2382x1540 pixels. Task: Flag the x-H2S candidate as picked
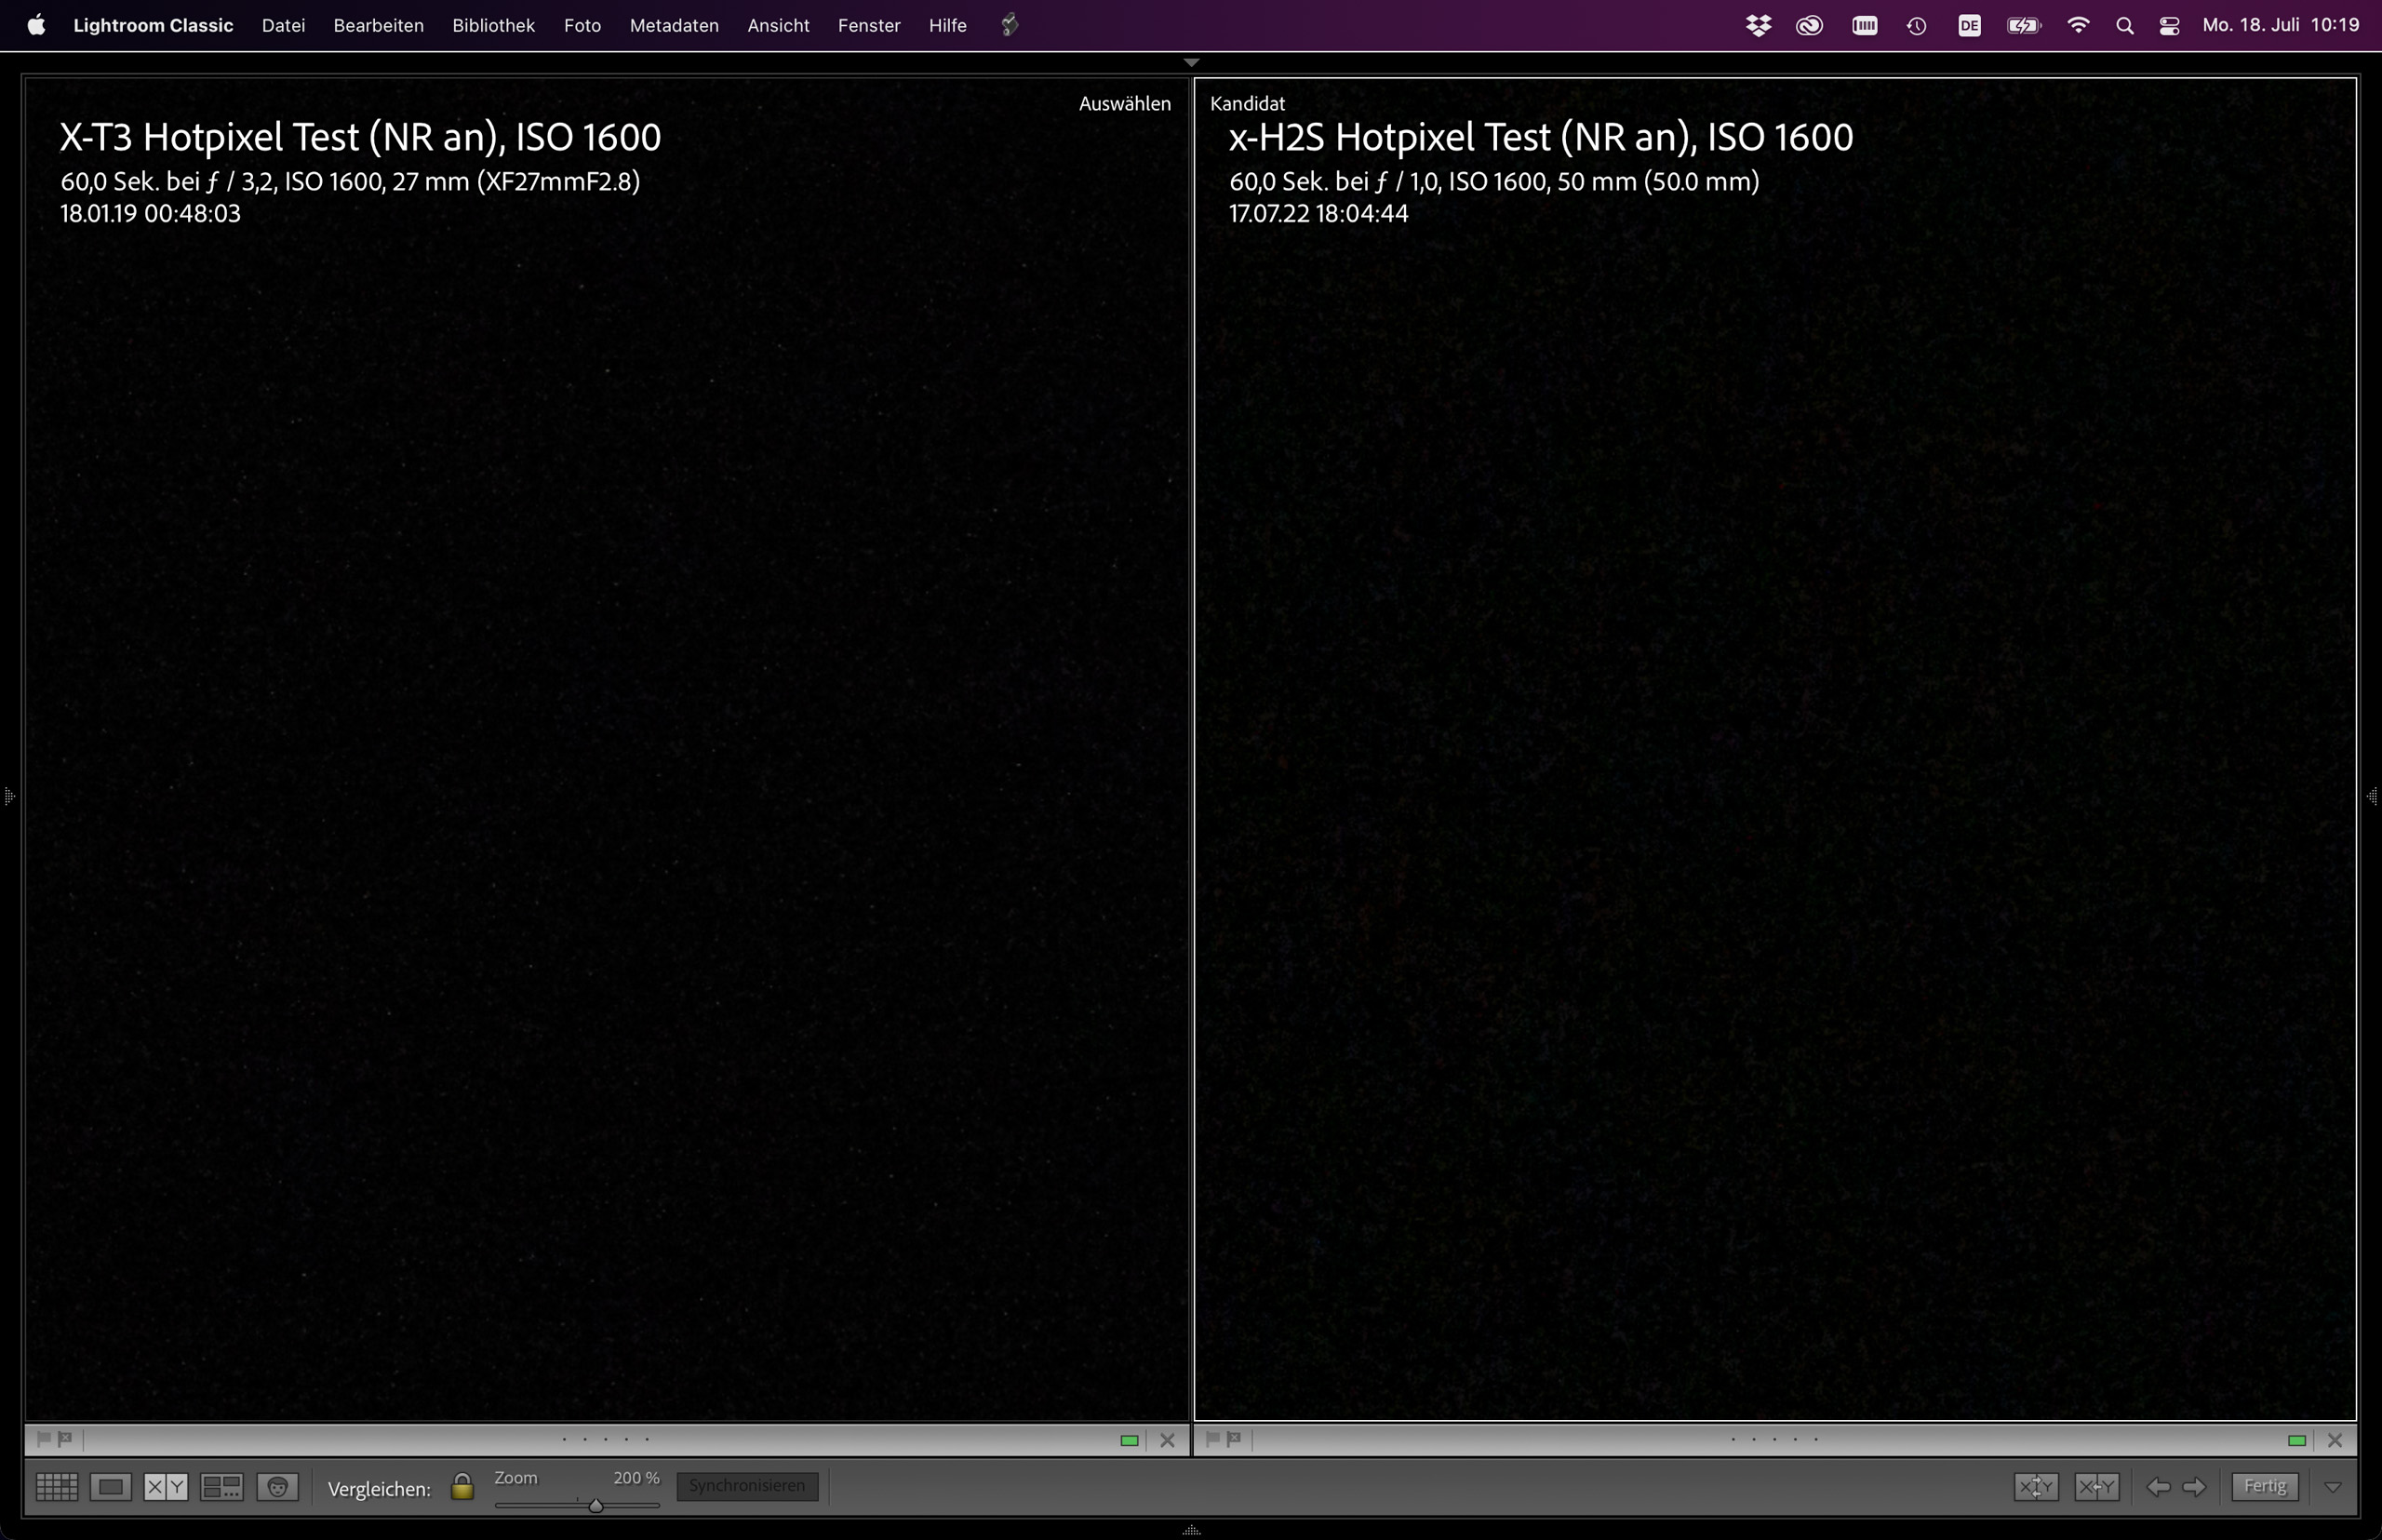(x=1212, y=1439)
